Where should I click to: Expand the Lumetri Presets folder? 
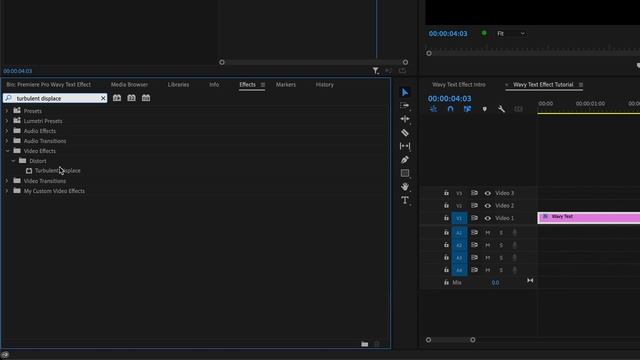pos(7,121)
